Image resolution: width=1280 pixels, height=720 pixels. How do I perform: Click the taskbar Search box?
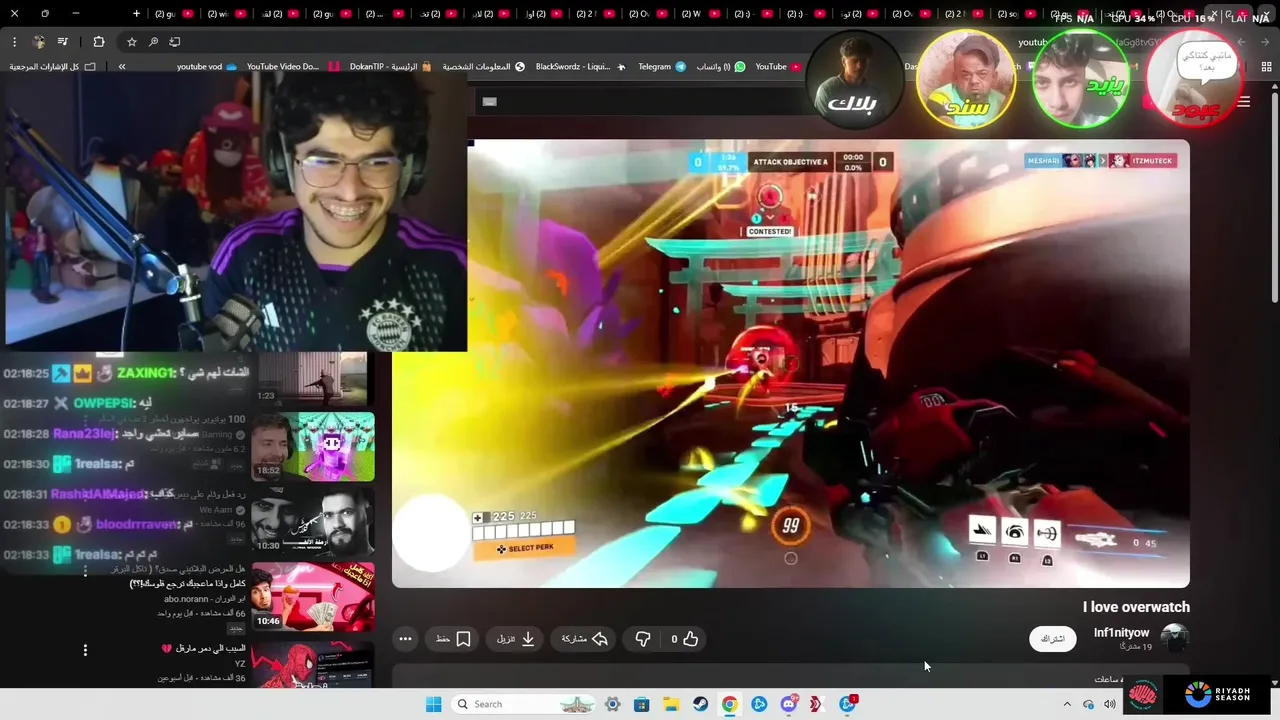[x=523, y=704]
